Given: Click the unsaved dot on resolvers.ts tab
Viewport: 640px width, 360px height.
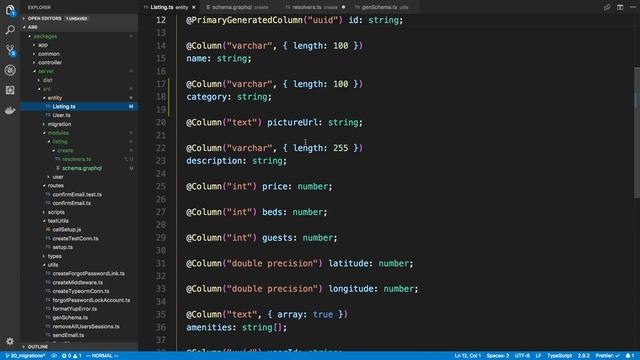Looking at the screenshot, I should click(x=343, y=7).
